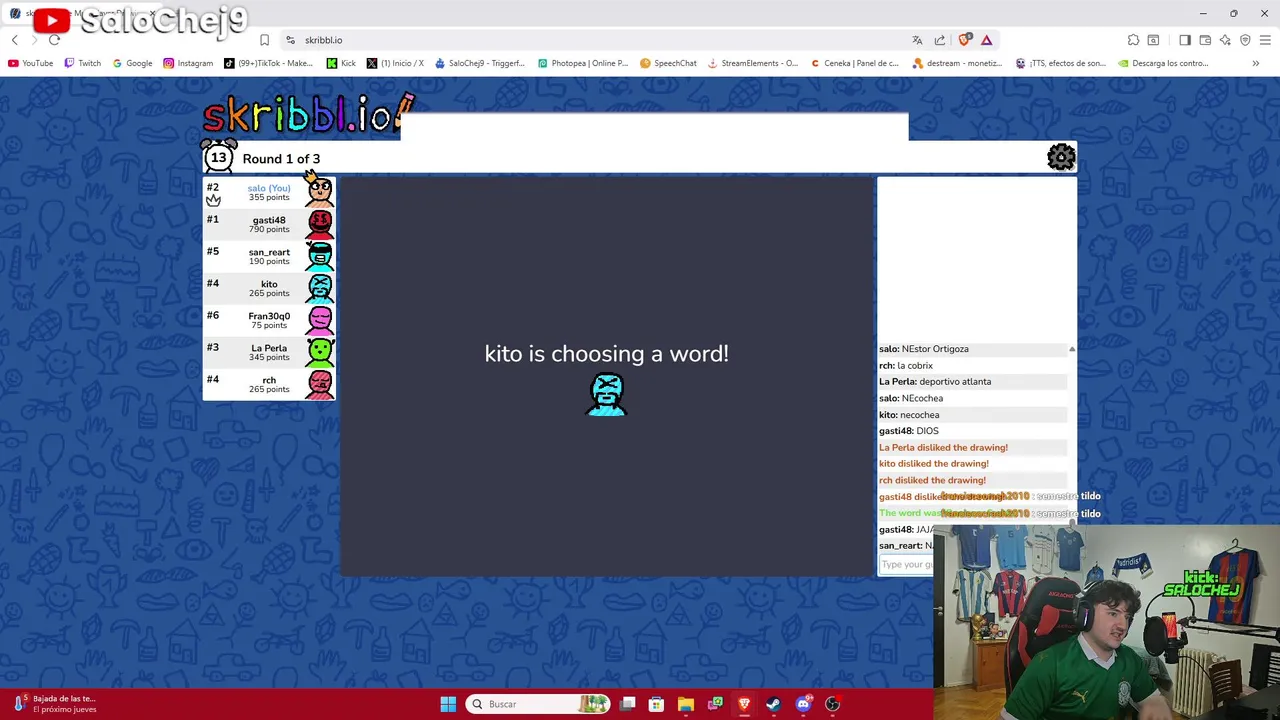This screenshot has height=720, width=1280.
Task: Open Brave Shields lion icon
Action: pos(964,40)
